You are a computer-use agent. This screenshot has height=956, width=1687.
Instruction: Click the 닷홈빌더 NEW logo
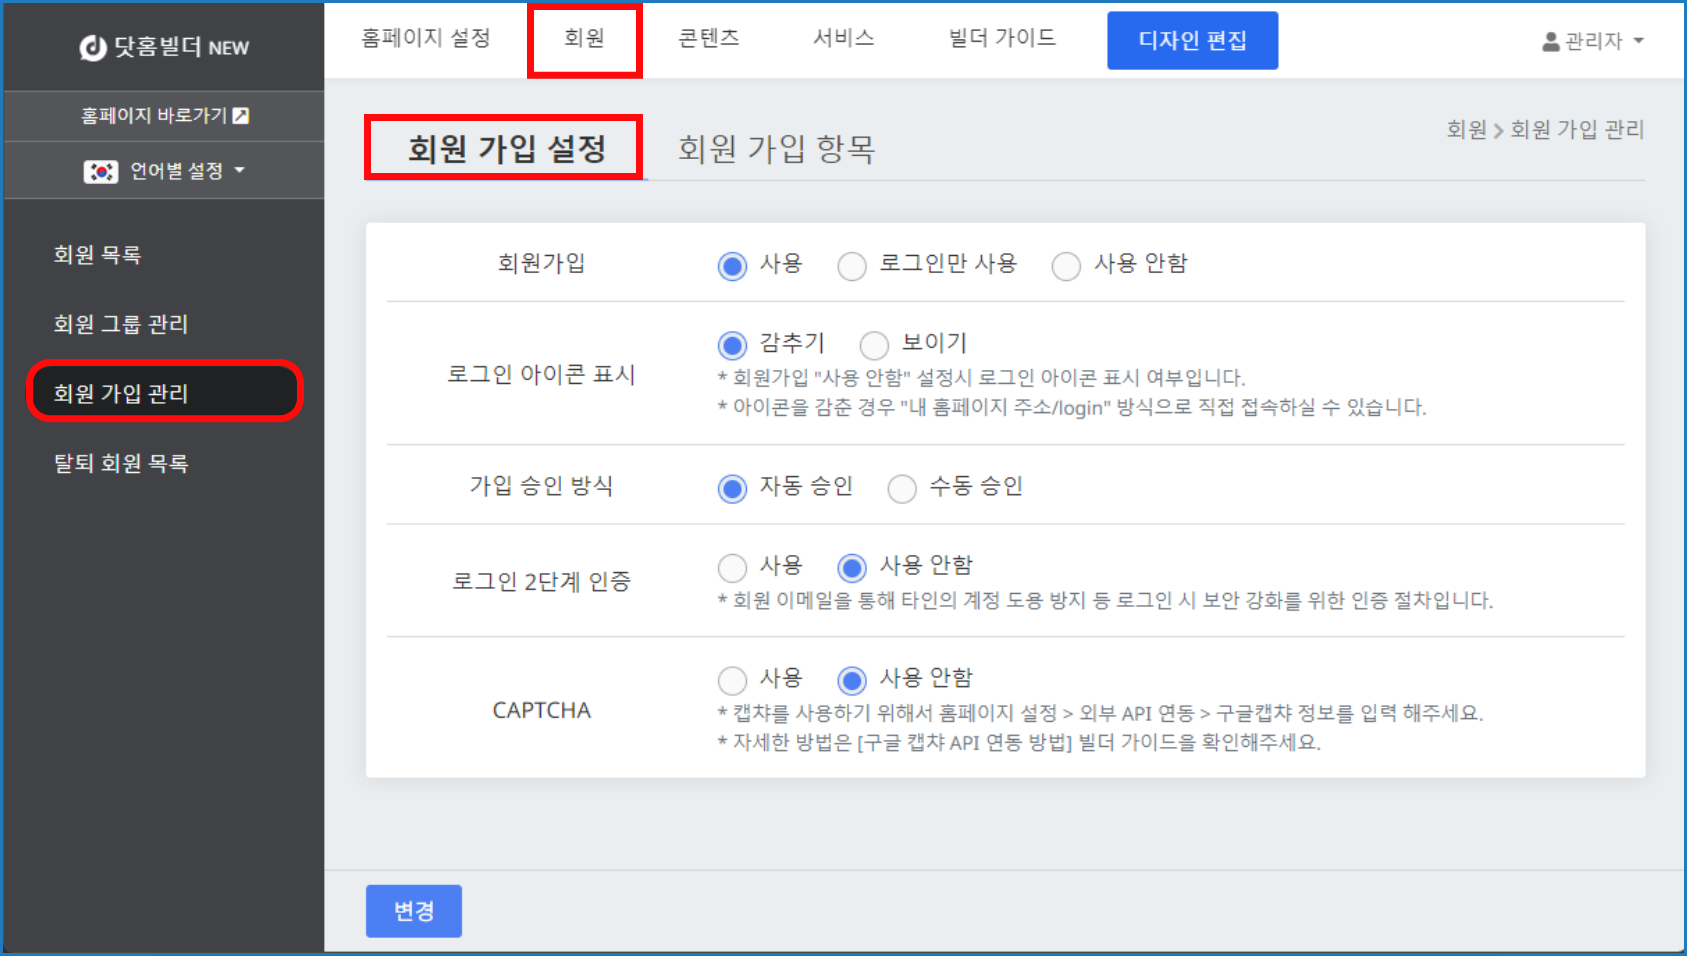coord(164,47)
